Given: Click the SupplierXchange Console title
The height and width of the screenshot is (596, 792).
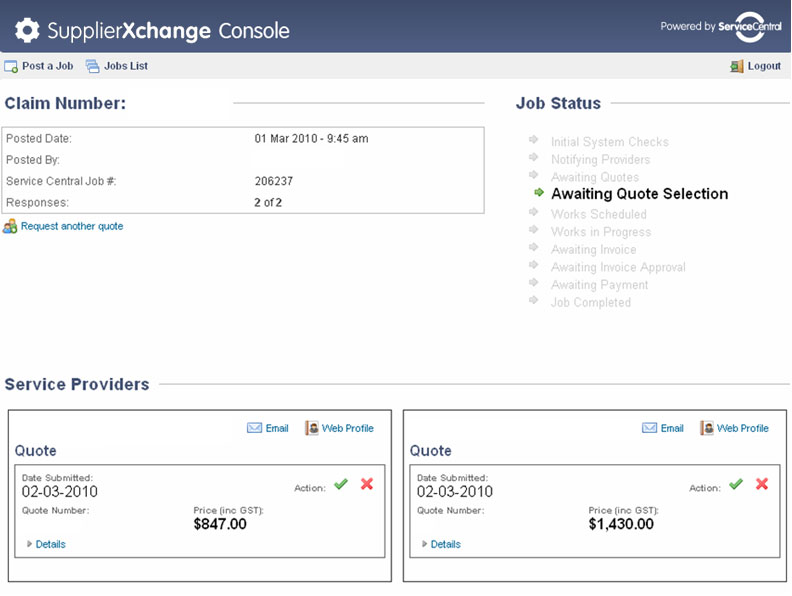Looking at the screenshot, I should (x=168, y=31).
